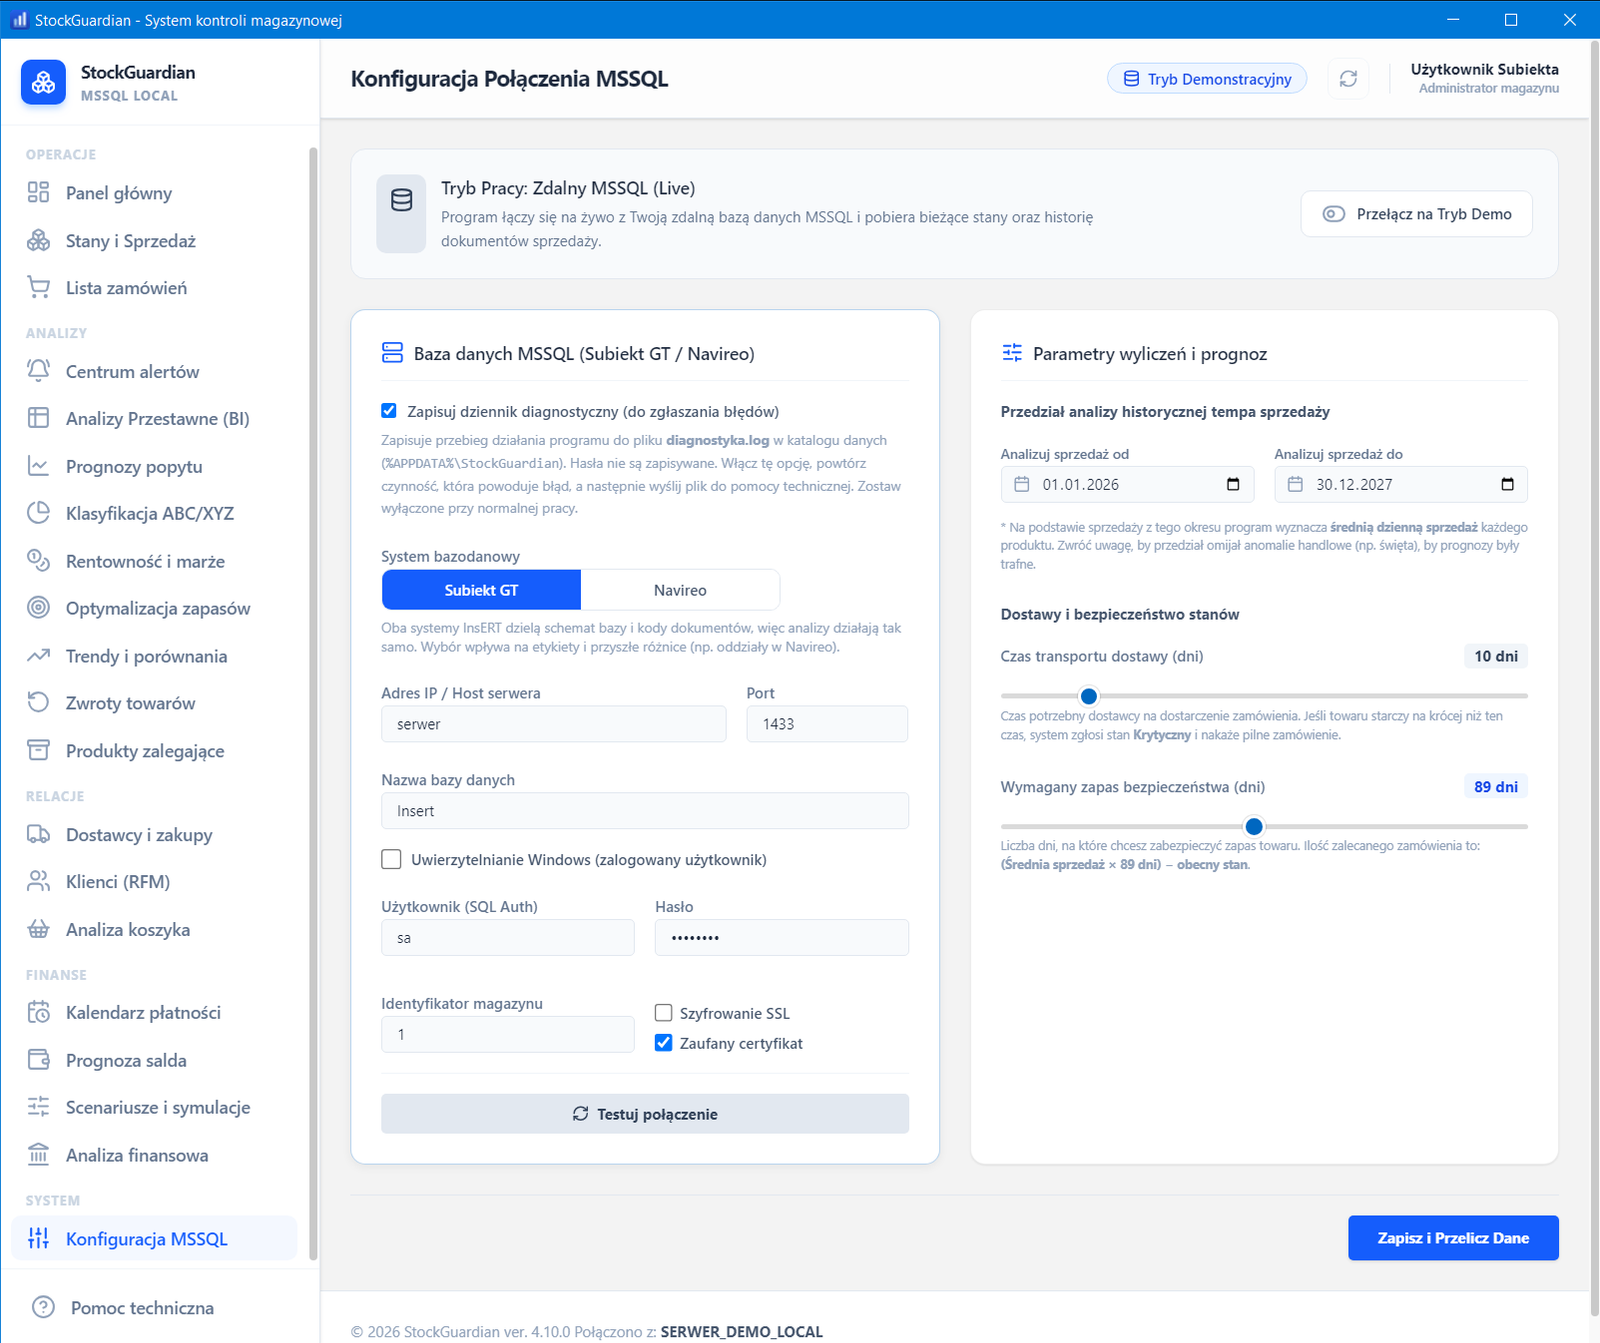
Task: Click the Wymagany zapas bezpieczeństwa slider
Action: (x=1264, y=826)
